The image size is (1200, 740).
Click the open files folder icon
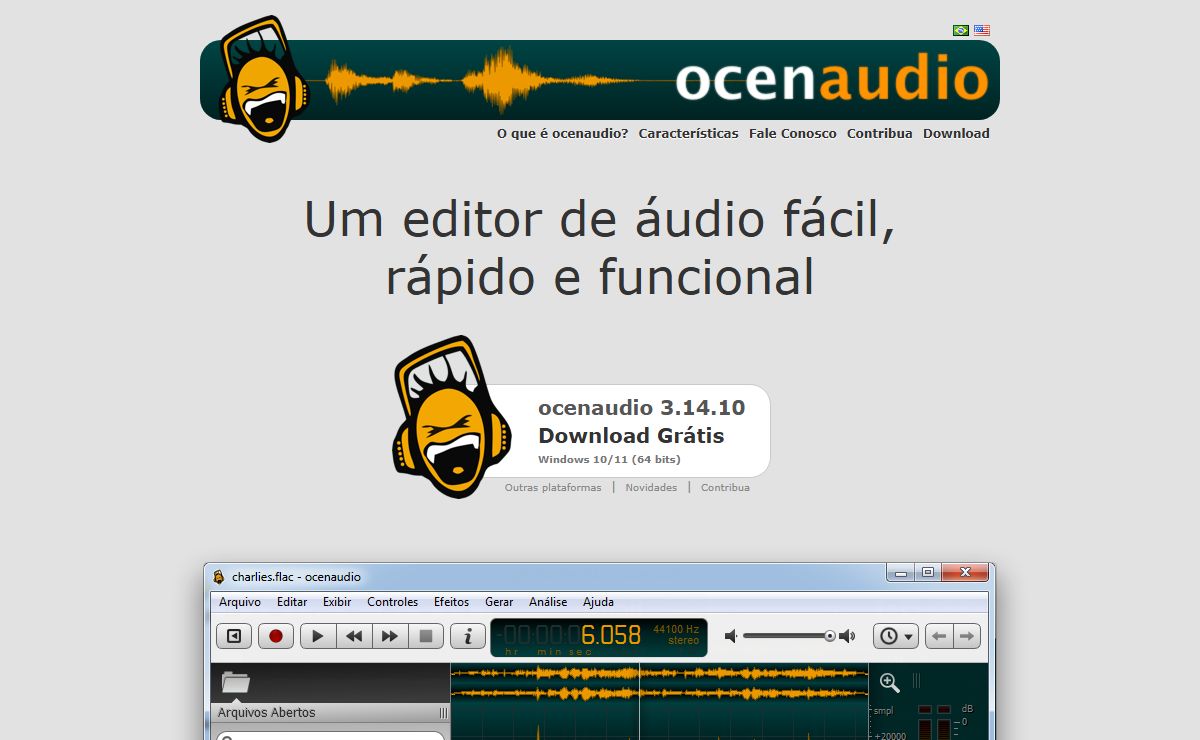click(x=236, y=683)
